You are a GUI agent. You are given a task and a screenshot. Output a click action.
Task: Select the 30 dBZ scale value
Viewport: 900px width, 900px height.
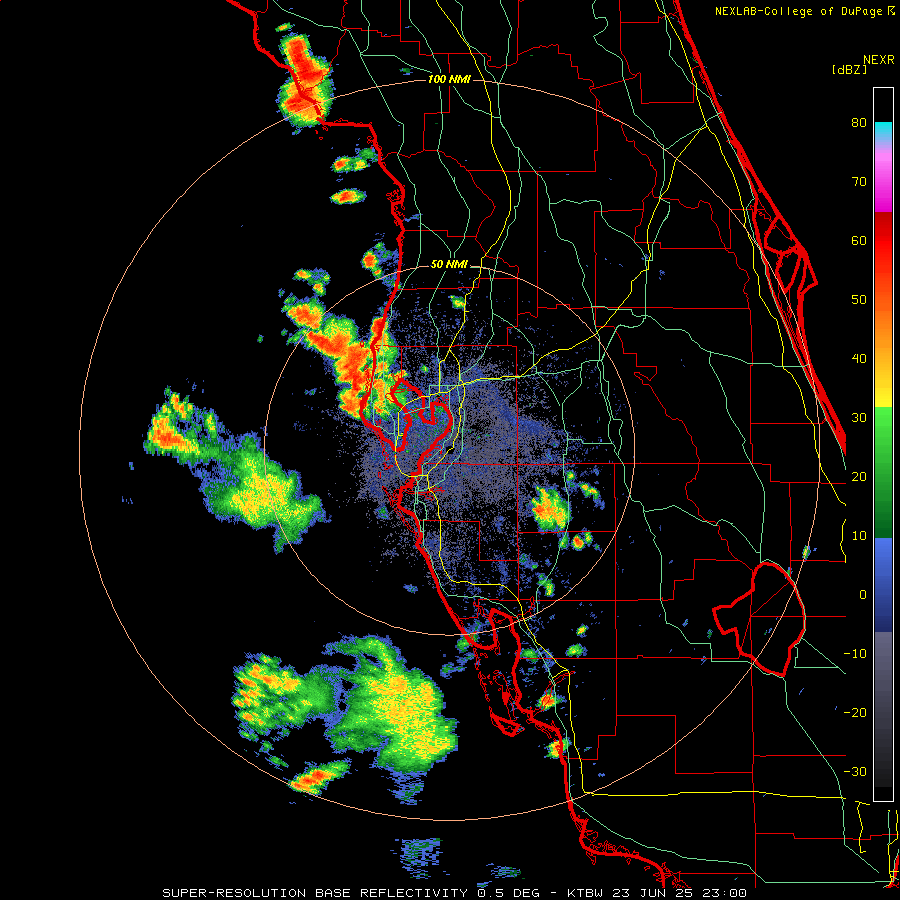coord(859,418)
